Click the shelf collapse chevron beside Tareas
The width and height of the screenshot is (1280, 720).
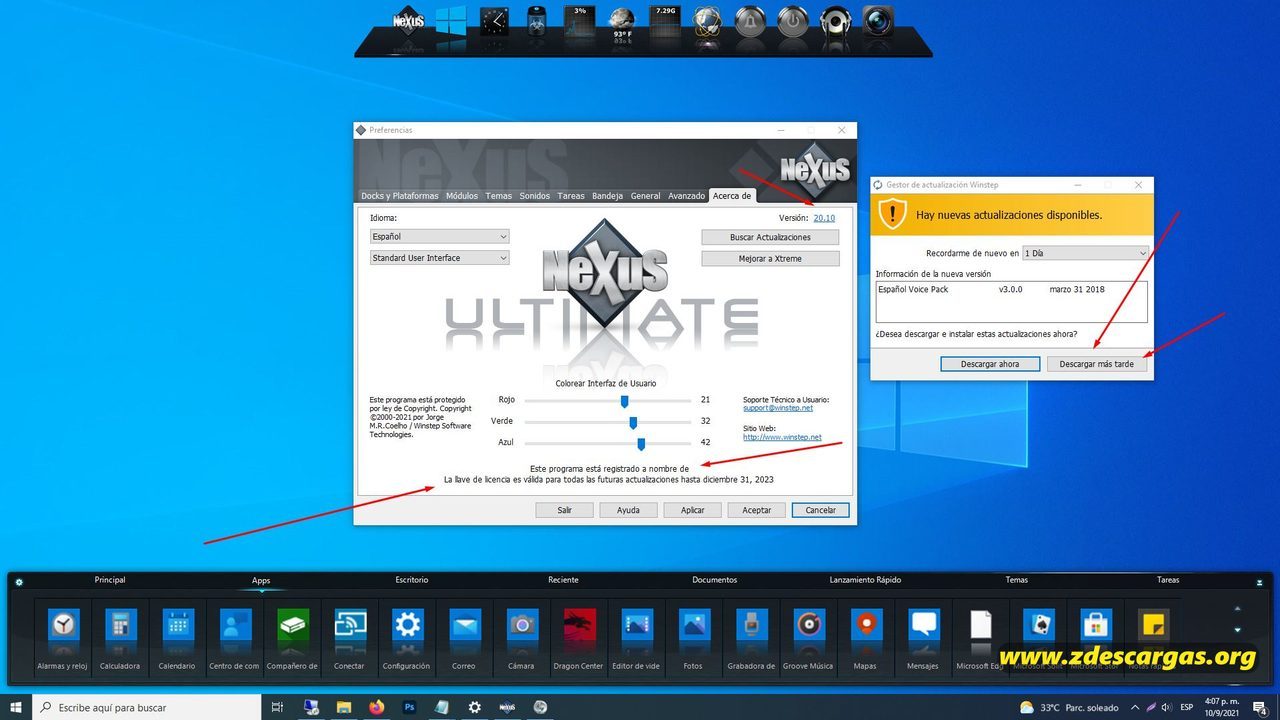1259,581
